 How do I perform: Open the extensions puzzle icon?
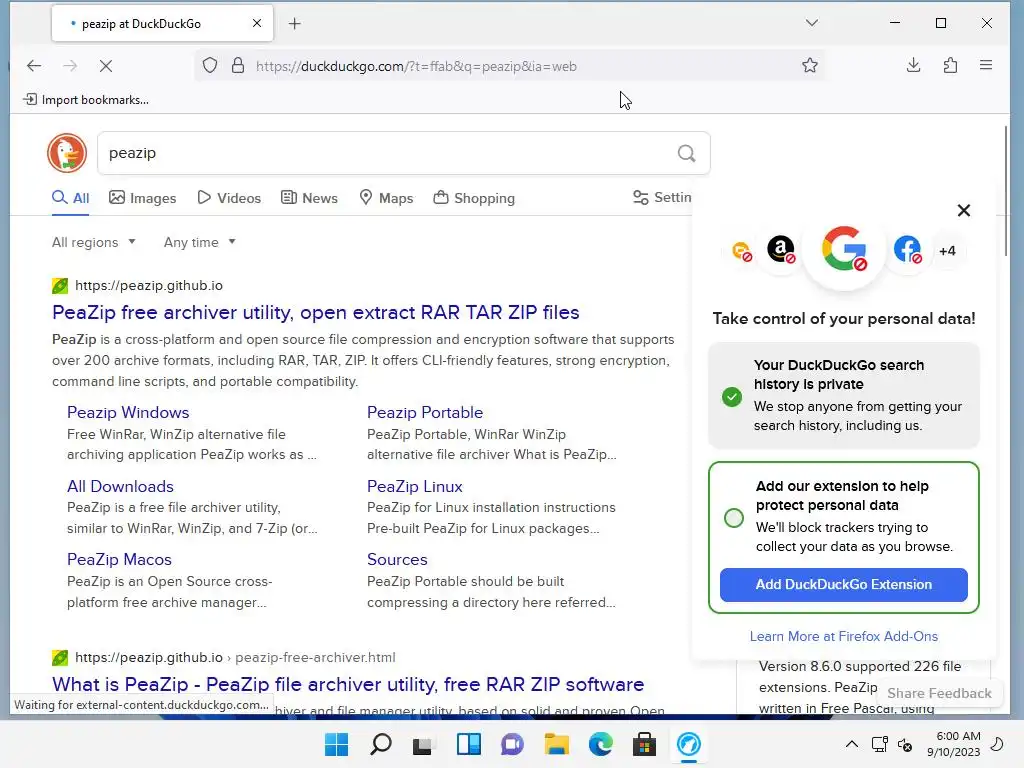coord(950,65)
